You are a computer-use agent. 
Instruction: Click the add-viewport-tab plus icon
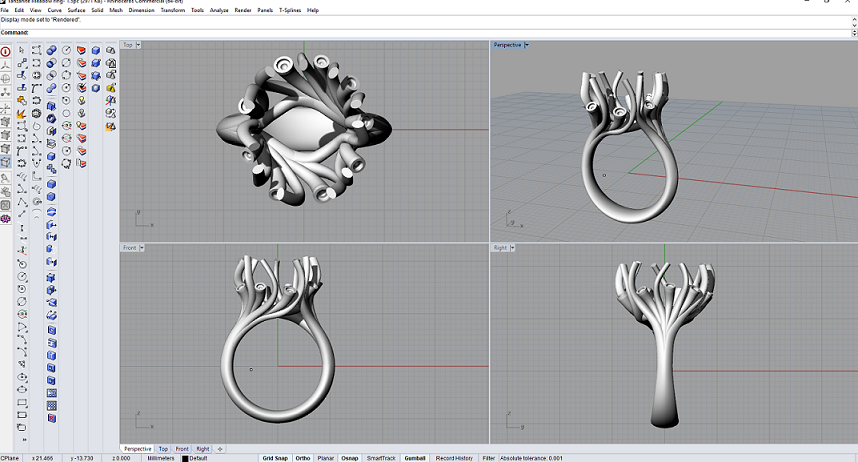point(220,449)
